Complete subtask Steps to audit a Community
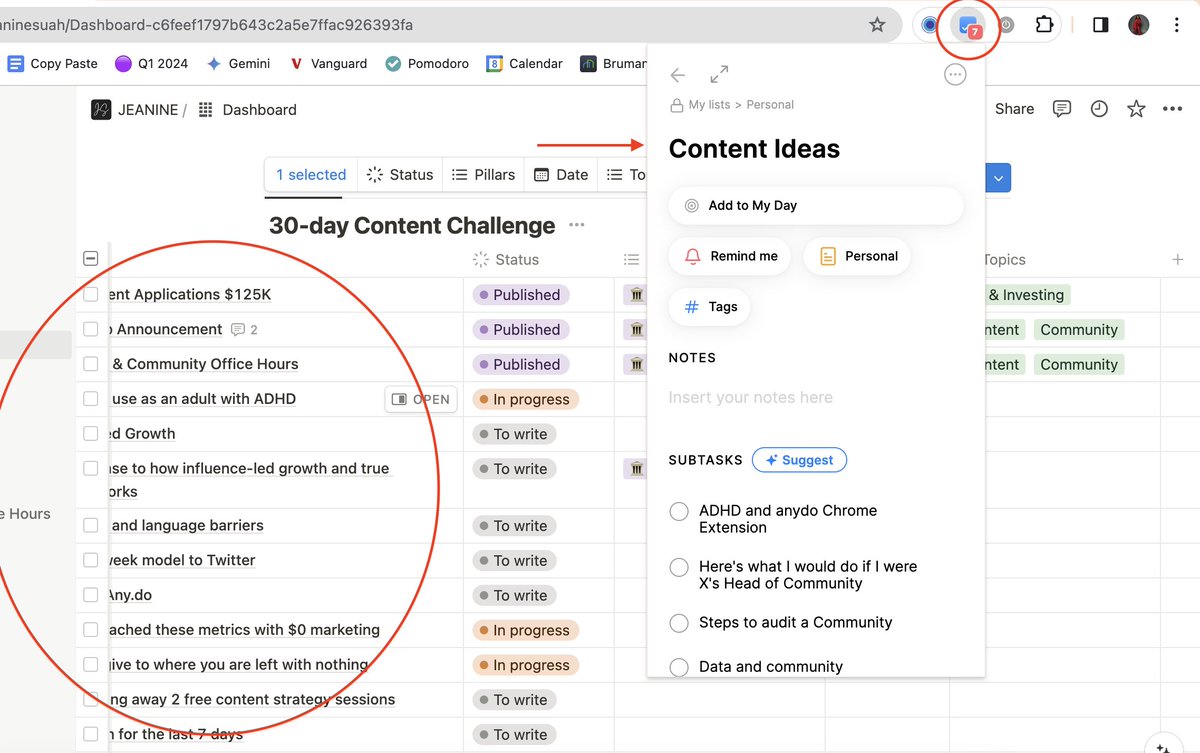Image resolution: width=1200 pixels, height=753 pixels. [679, 623]
